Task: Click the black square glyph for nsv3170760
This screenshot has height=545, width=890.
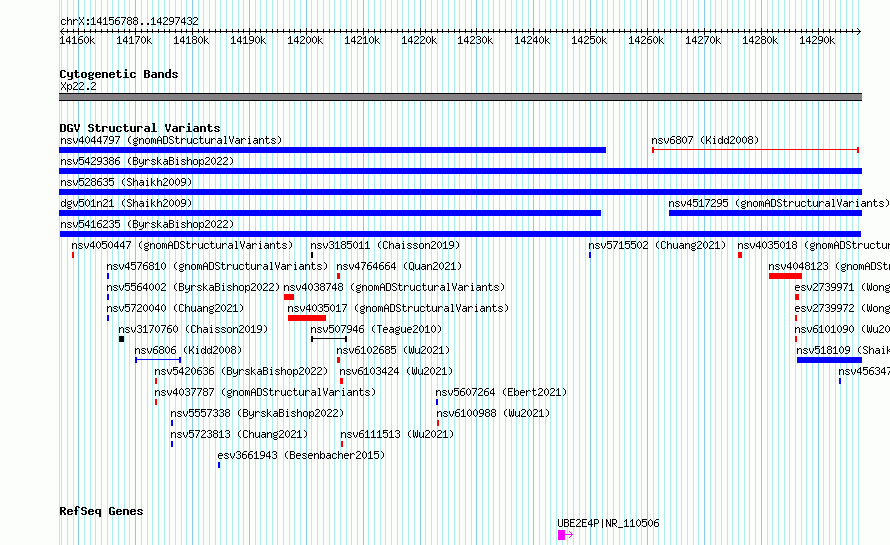Action: pos(121,339)
